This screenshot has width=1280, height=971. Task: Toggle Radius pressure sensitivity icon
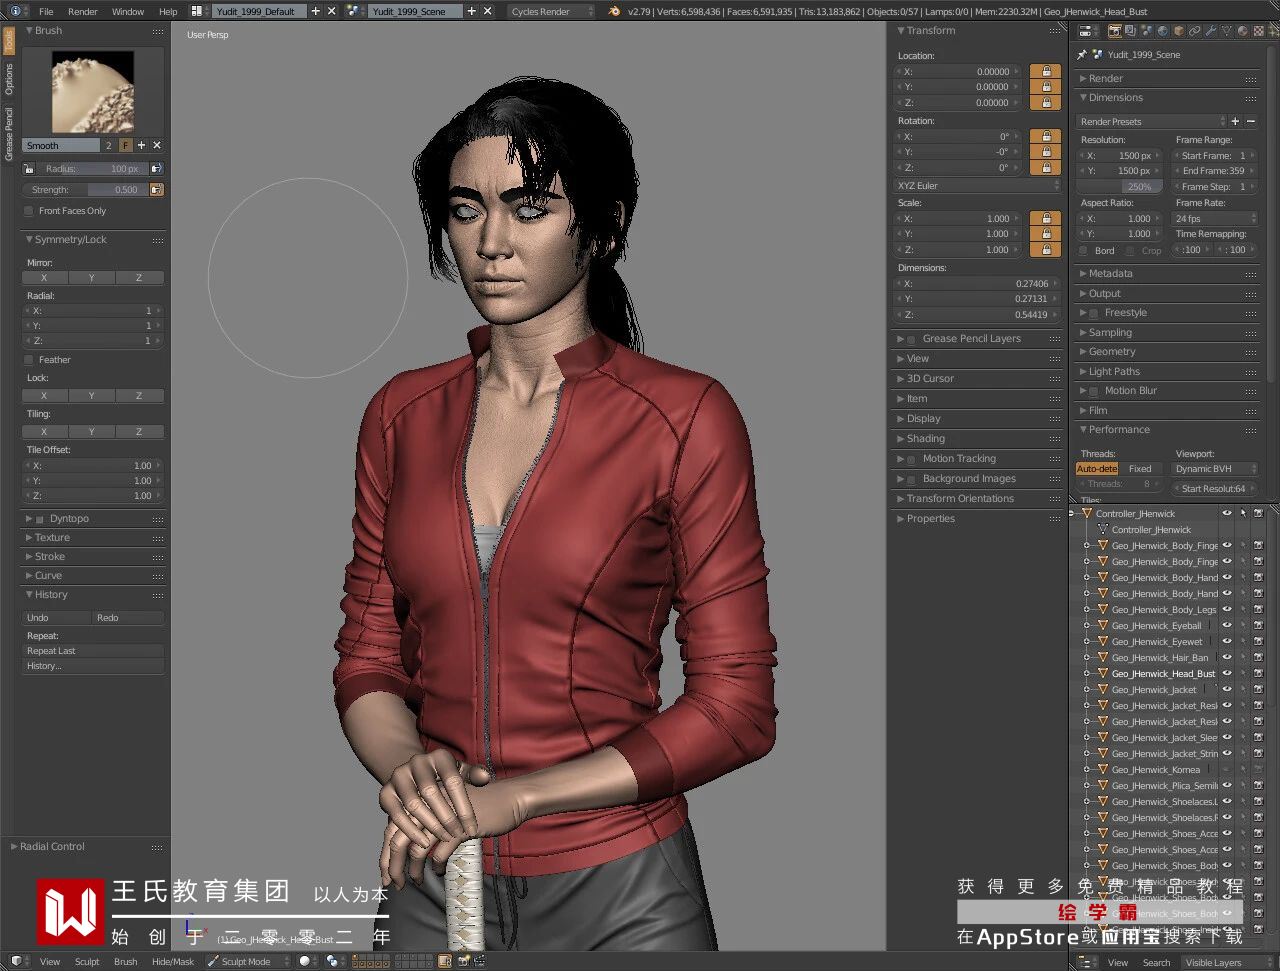(156, 169)
